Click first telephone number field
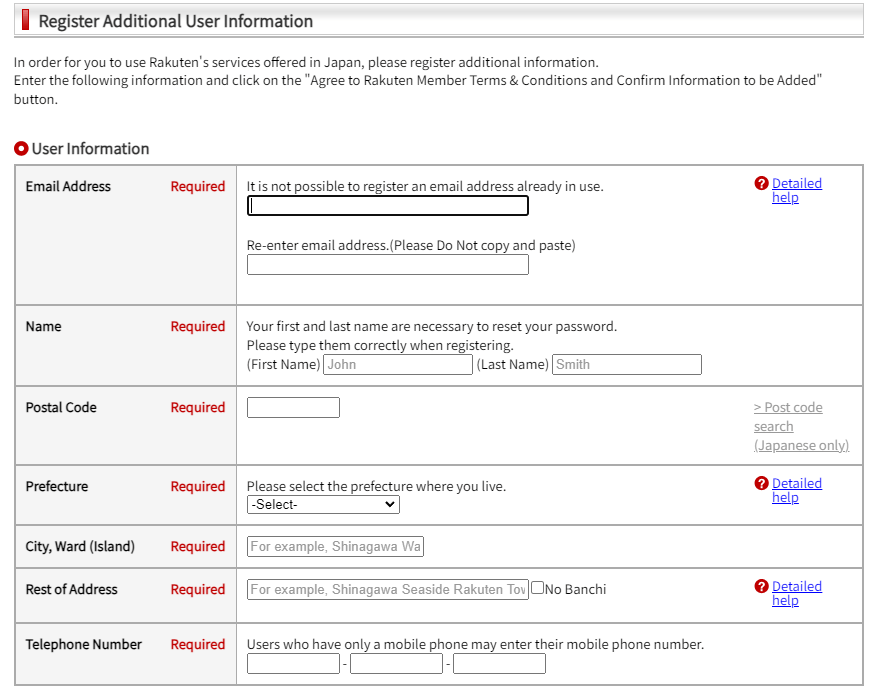Viewport: 873px width, 697px height. 293,664
